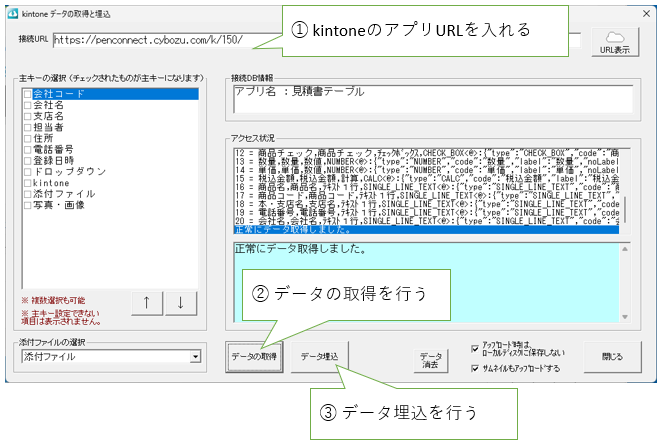Click scroll-down arrow of cyan message box

click(x=625, y=317)
